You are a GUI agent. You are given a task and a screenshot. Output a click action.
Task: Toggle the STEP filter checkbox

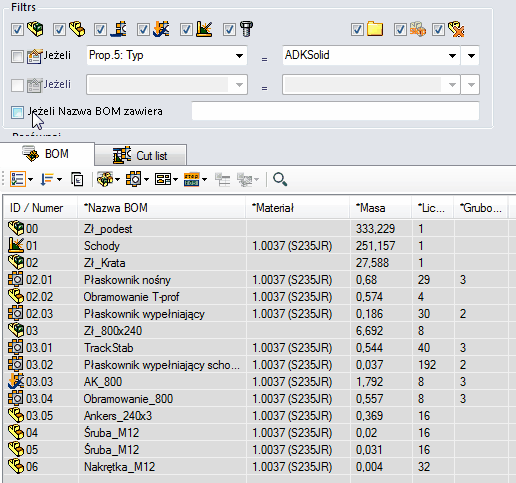(400, 29)
